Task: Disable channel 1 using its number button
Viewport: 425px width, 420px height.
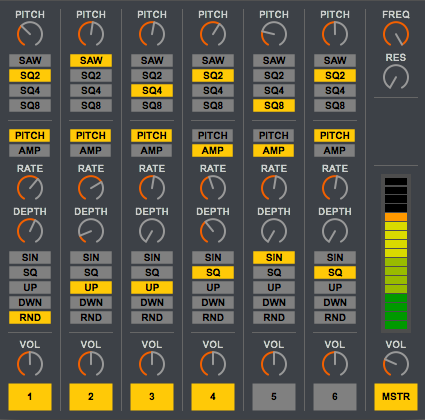Action: tap(30, 397)
